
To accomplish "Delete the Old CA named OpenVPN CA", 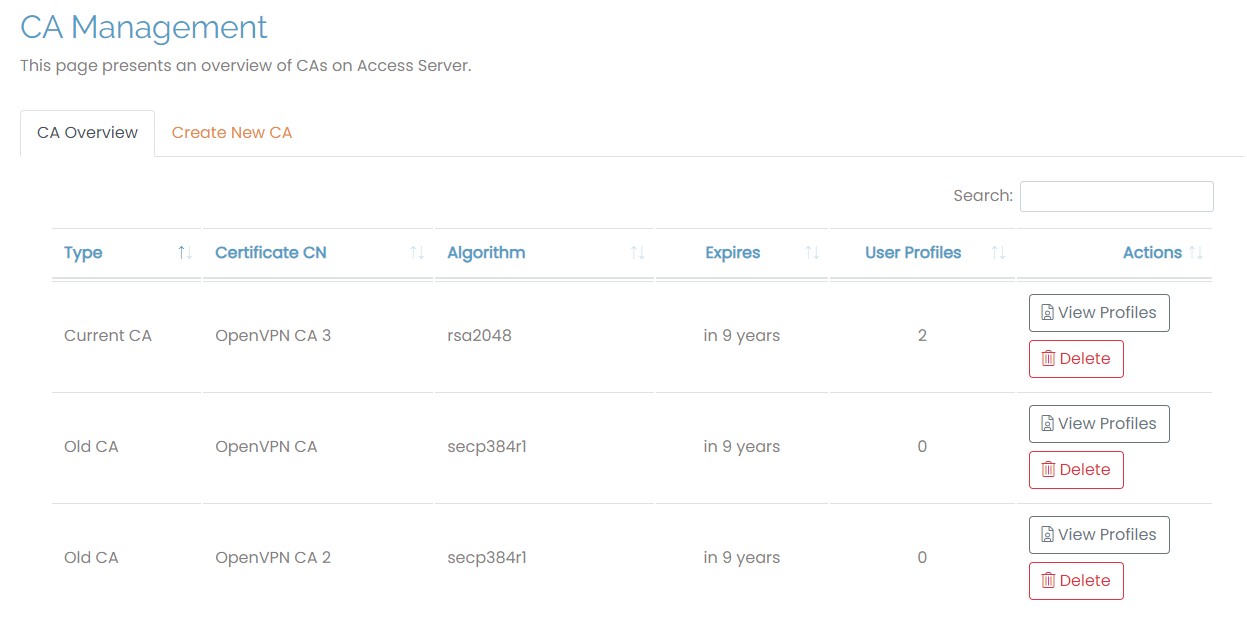I will [1076, 470].
